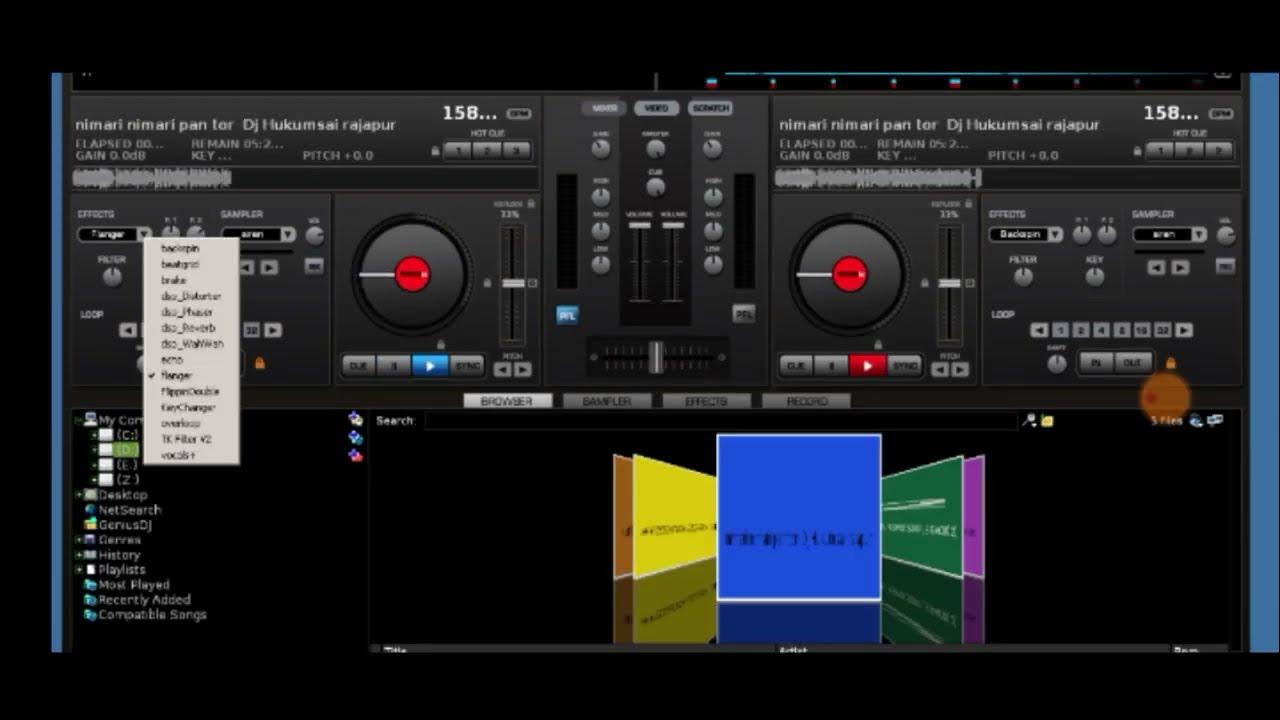The width and height of the screenshot is (1280, 720).
Task: Set a 16-beat loop on right deck
Action: (1142, 330)
